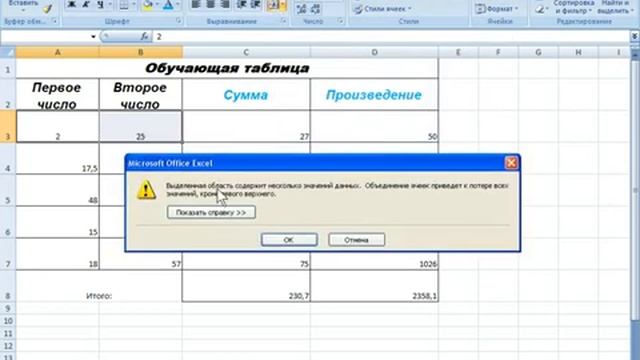The image size is (640, 360).
Task: Click in the formula bar field
Action: [x=391, y=37]
